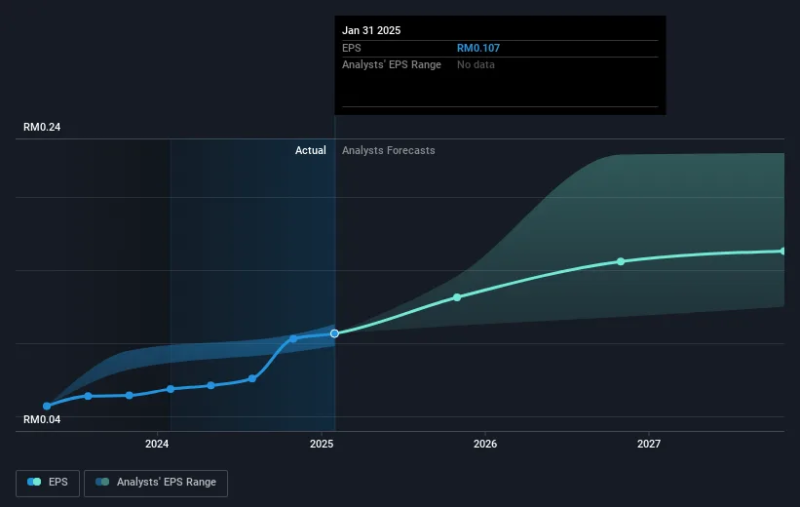Viewport: 800px width, 507px height.
Task: Select the forecast data point before 2027
Action: tap(620, 261)
